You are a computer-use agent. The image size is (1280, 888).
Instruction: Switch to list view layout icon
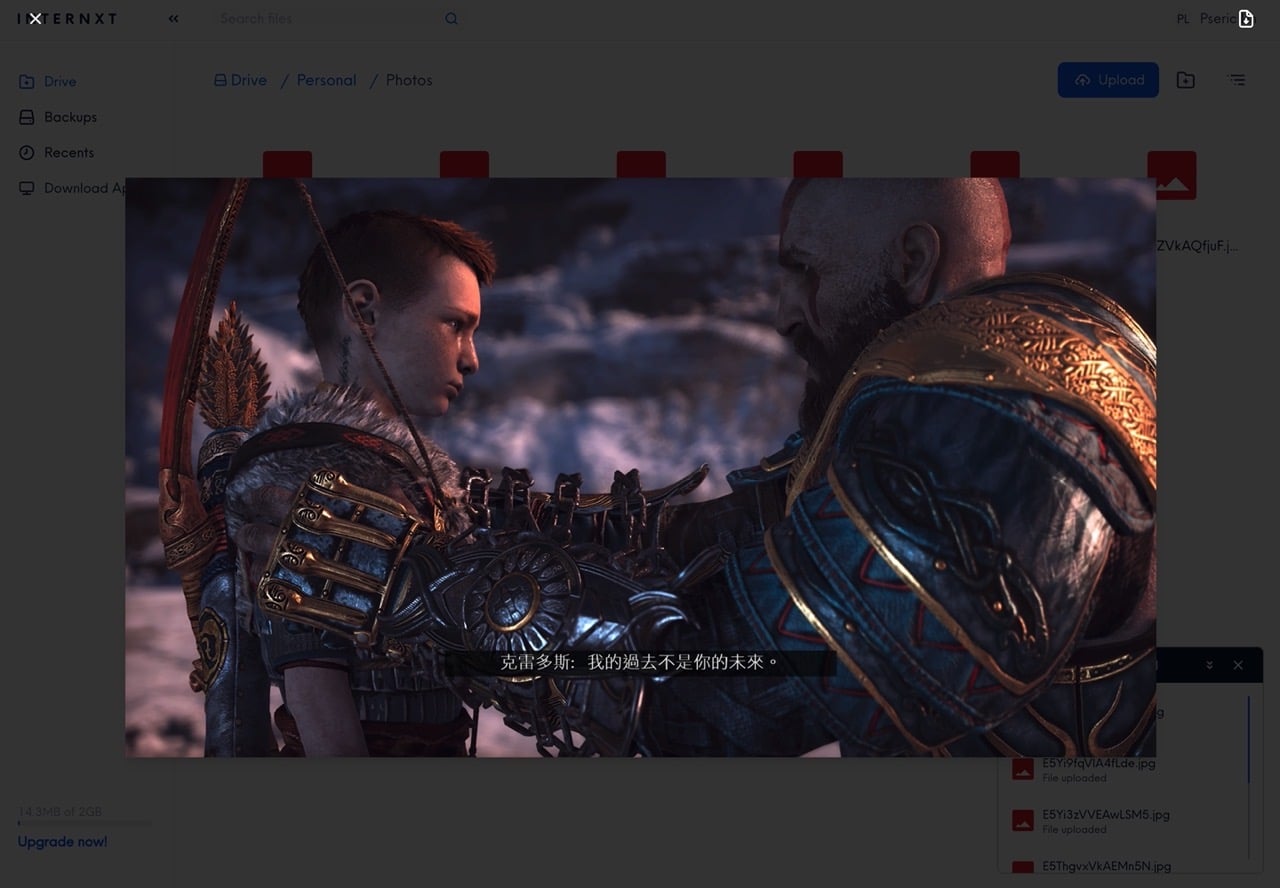click(1237, 80)
